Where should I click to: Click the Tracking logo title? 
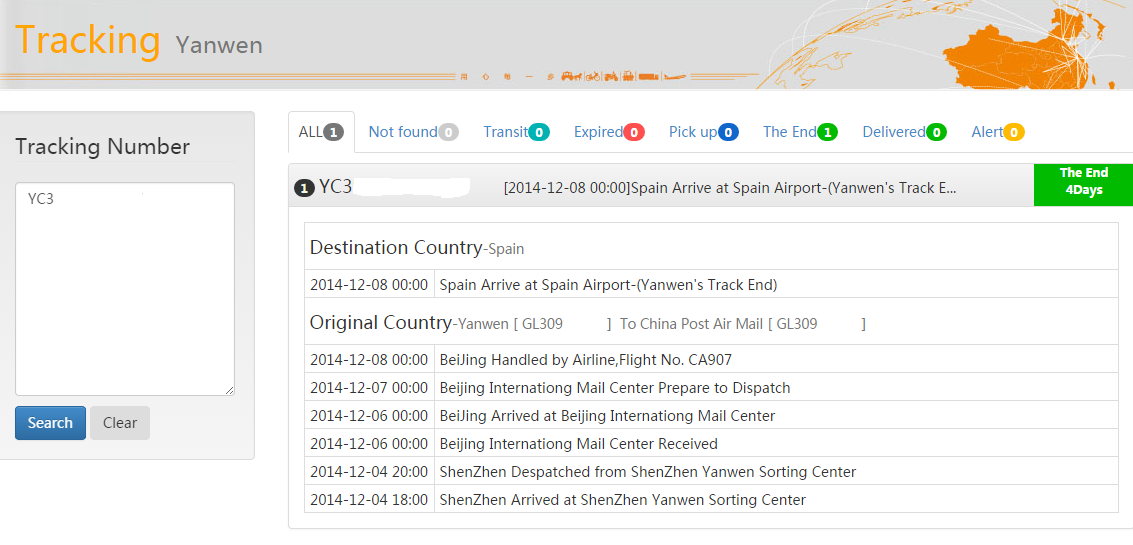click(x=87, y=39)
